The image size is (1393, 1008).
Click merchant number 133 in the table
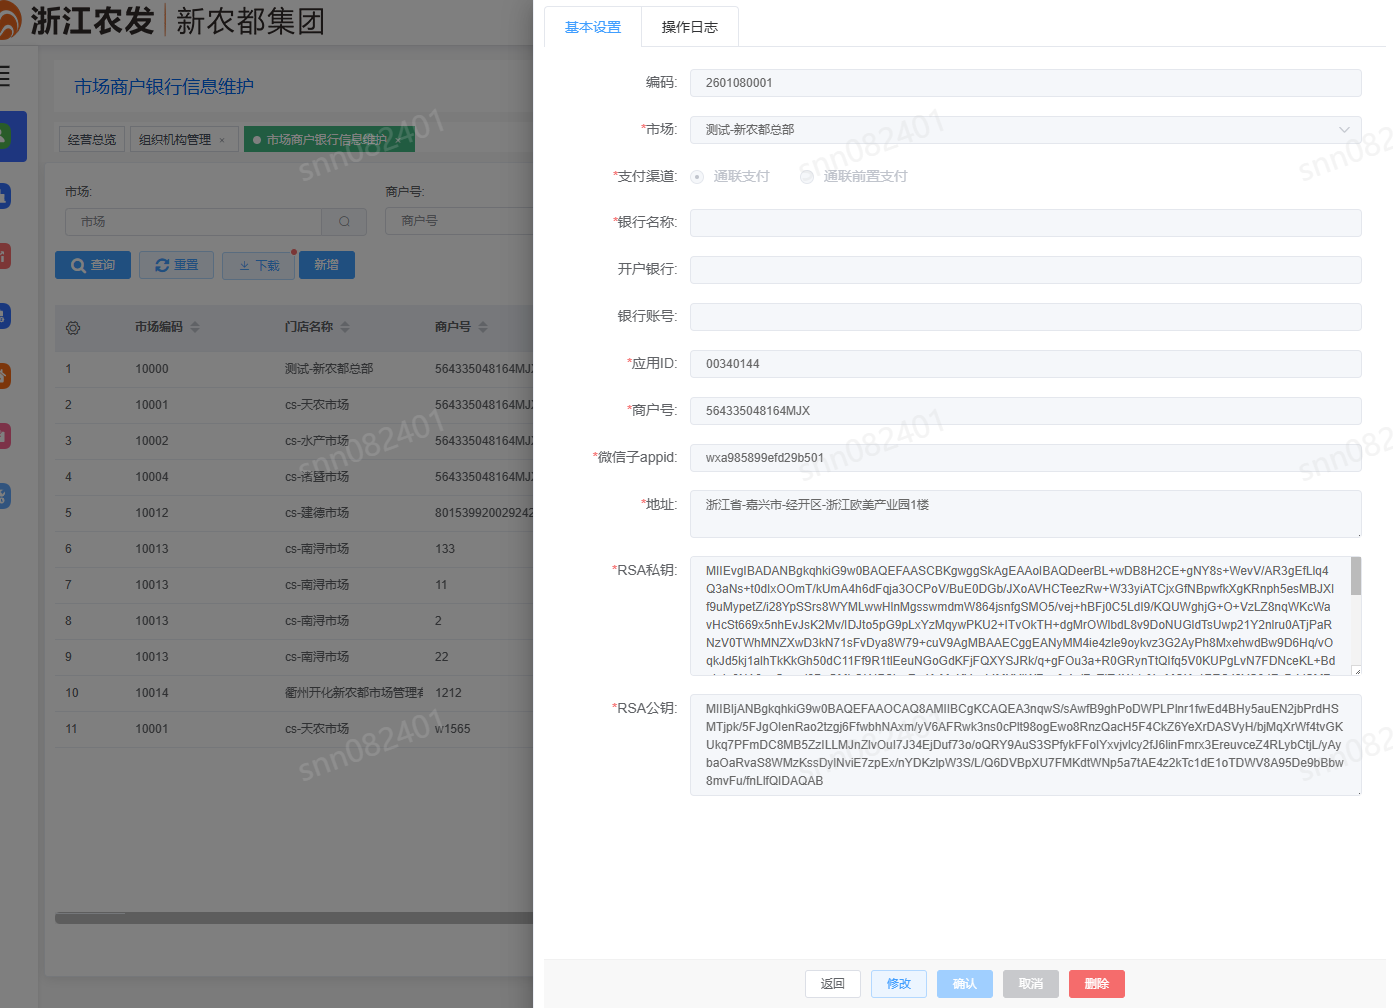coord(445,549)
